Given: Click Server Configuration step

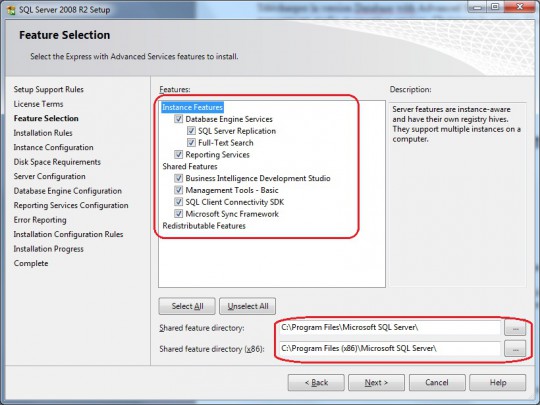Looking at the screenshot, I should [49, 176].
